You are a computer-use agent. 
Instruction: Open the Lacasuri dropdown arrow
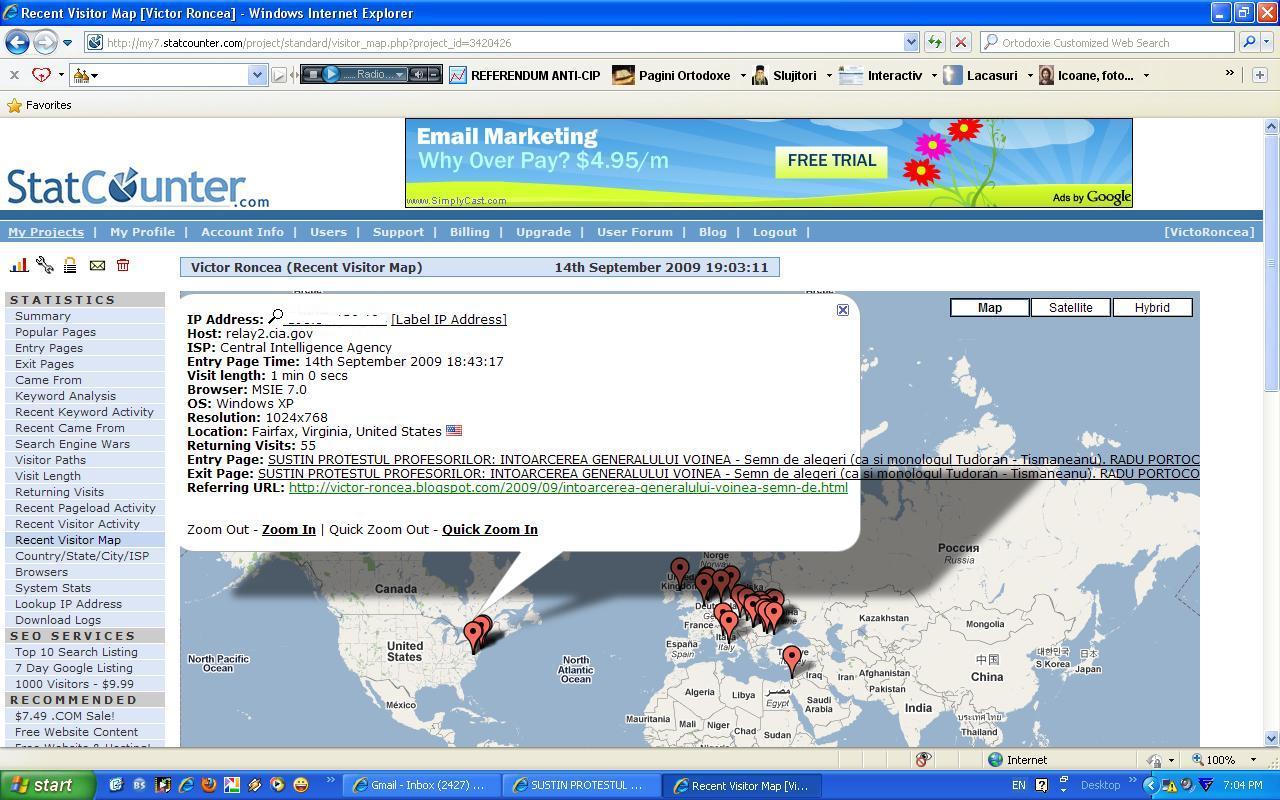[x=1030, y=75]
